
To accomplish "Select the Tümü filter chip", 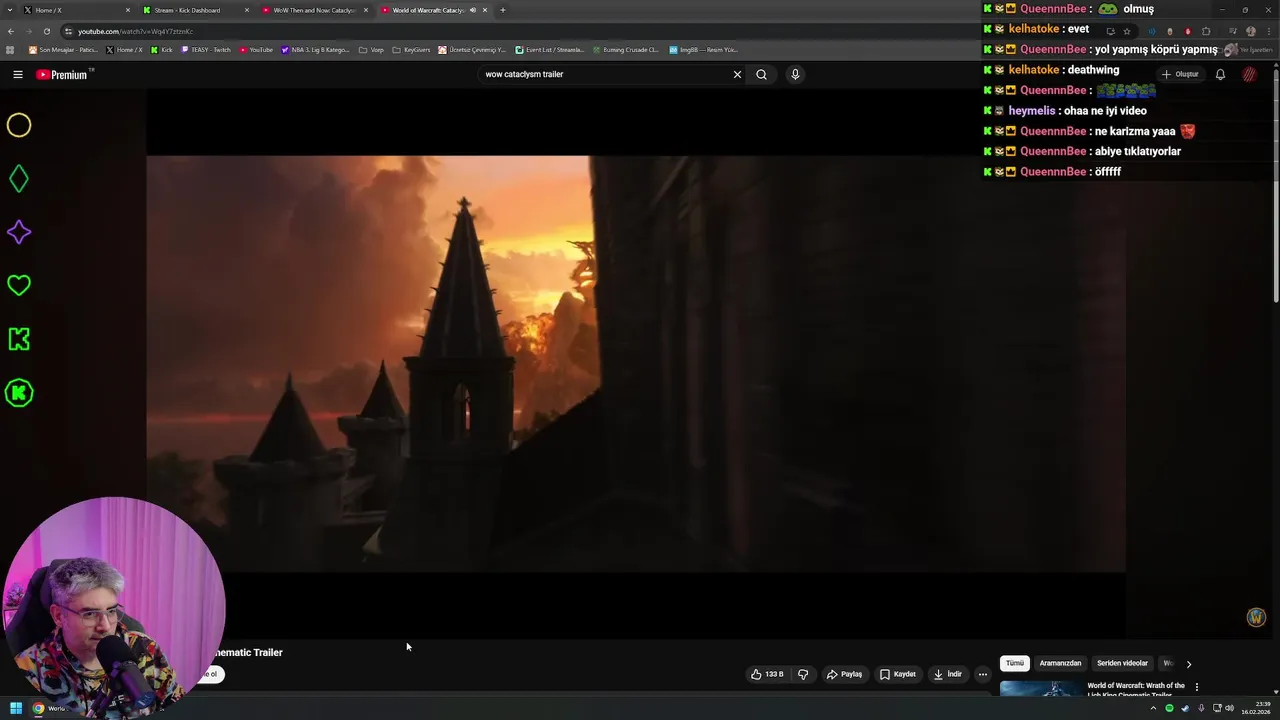I will [x=1014, y=663].
